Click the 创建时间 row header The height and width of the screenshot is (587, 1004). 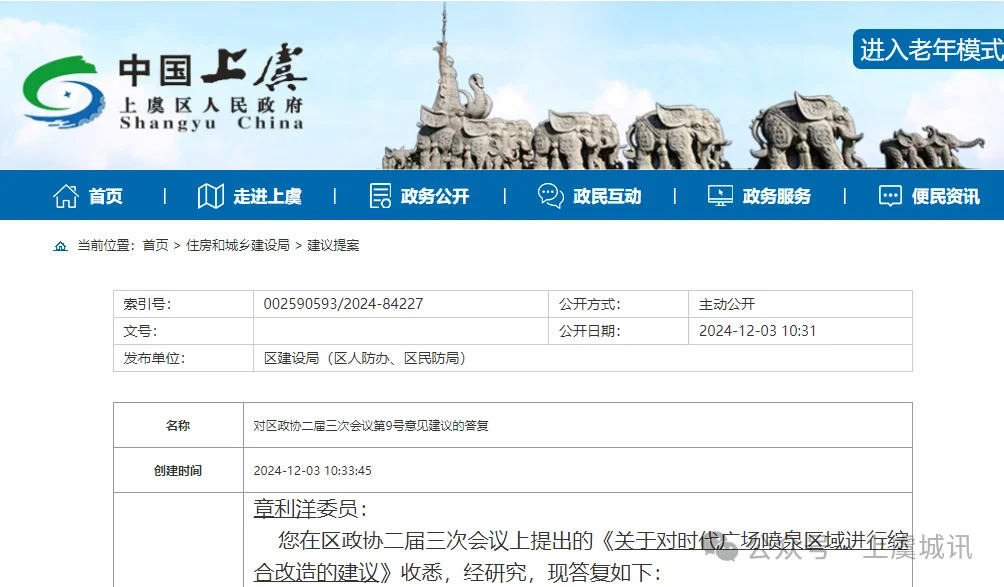pos(179,470)
